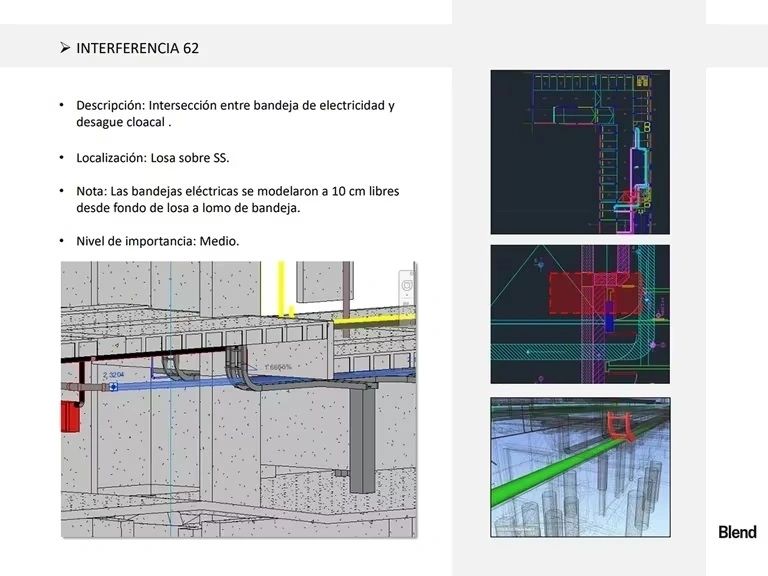The image size is (768, 576).
Task: Click the 'Nota: Las bandejas eléctricas' line
Action: 238,191
